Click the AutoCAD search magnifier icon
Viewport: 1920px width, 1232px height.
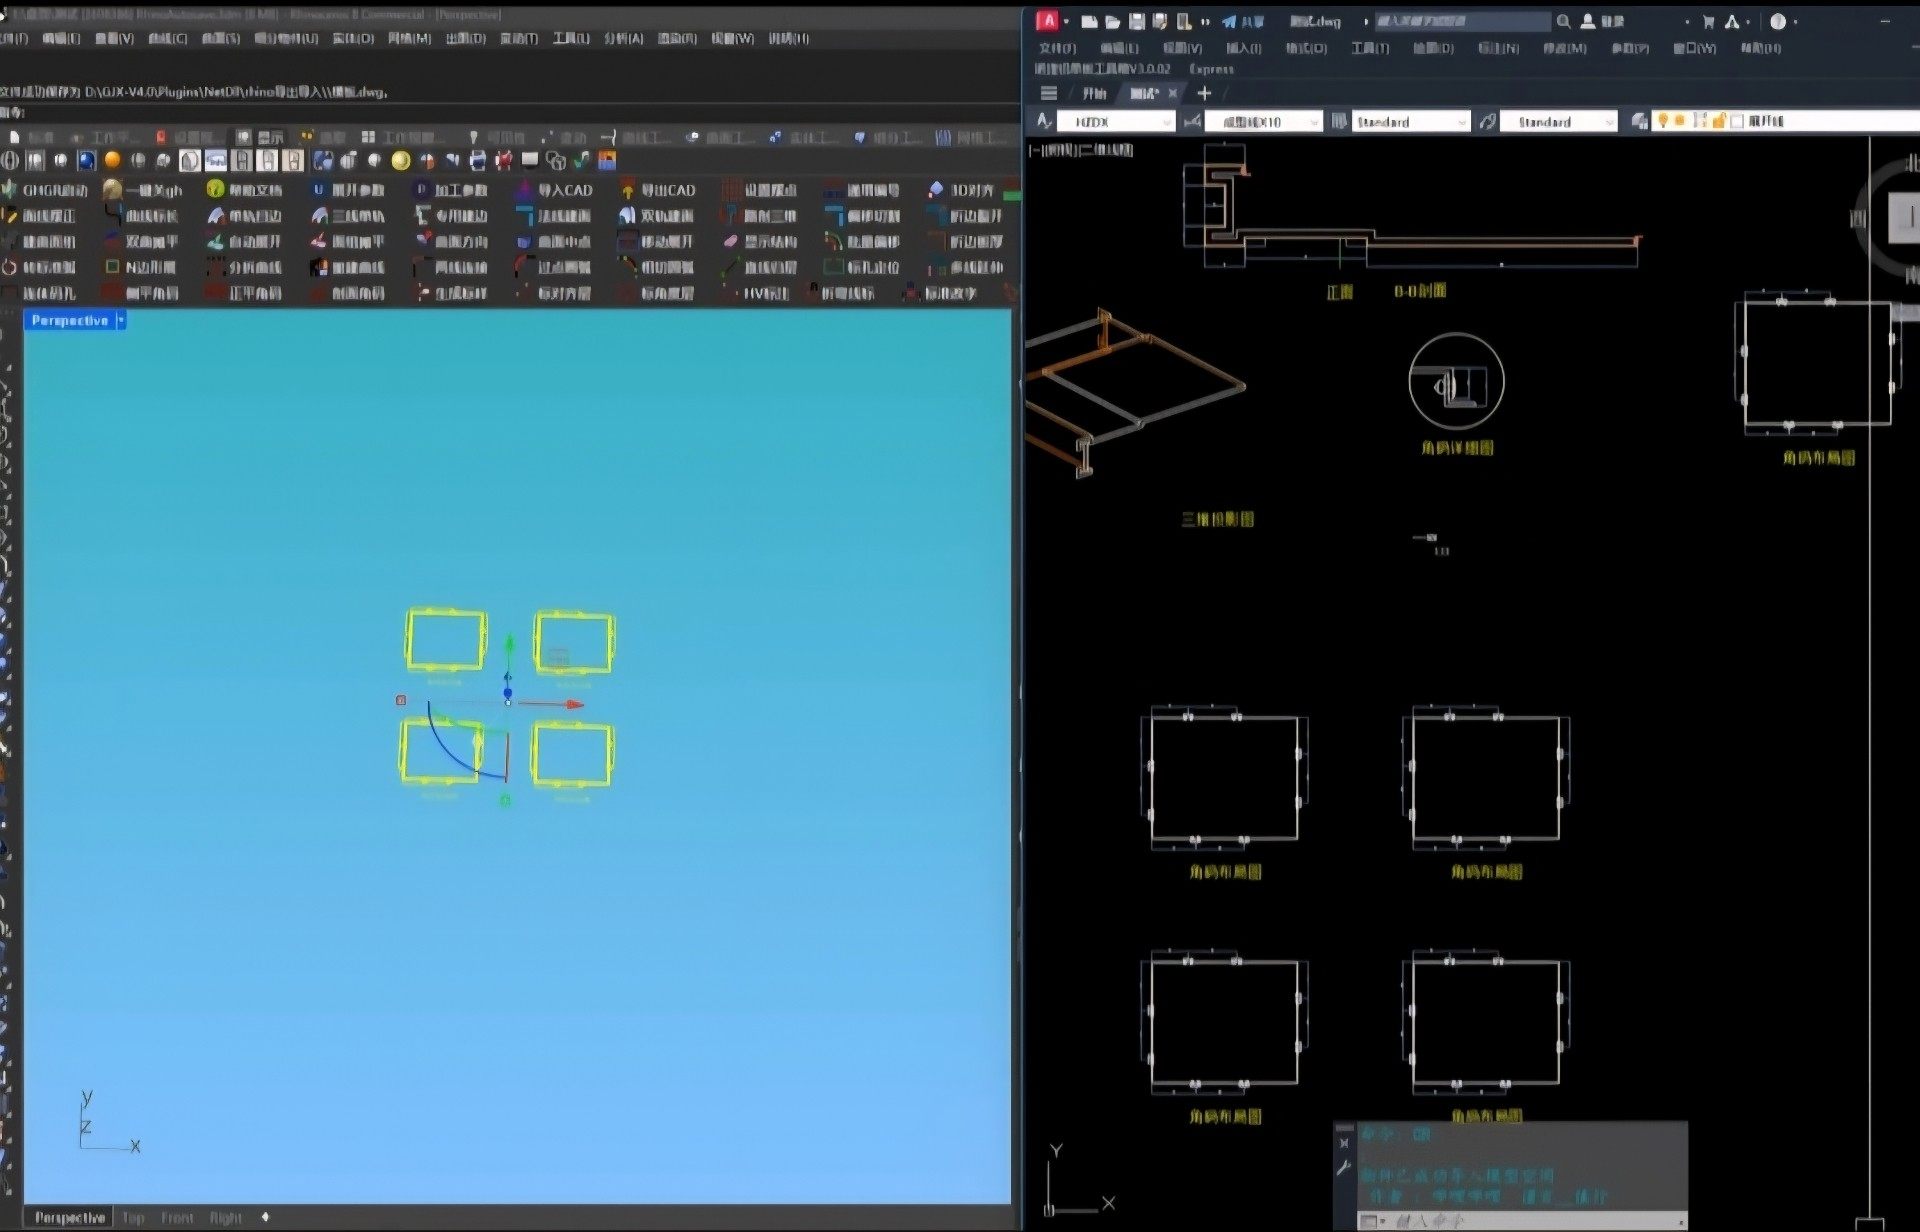1563,21
